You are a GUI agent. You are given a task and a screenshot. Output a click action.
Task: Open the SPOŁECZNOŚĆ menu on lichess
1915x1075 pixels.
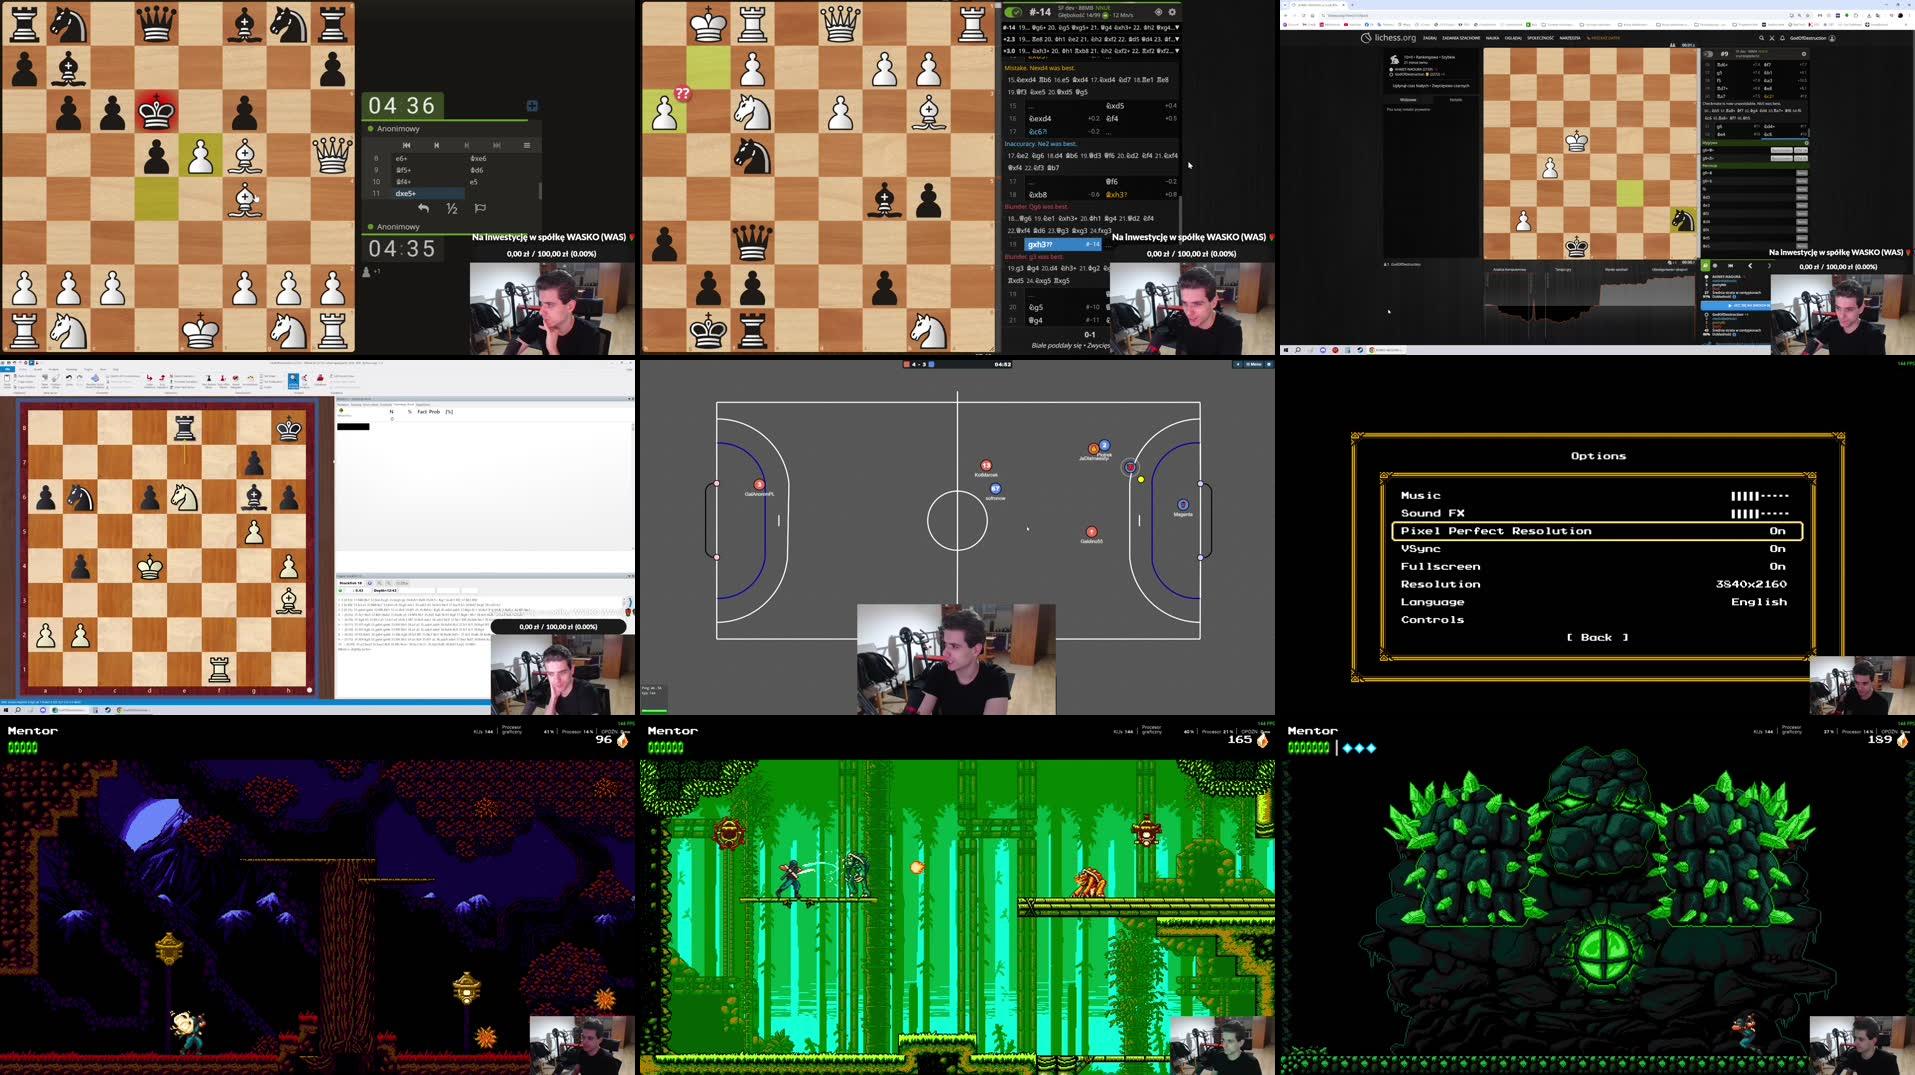(1540, 38)
